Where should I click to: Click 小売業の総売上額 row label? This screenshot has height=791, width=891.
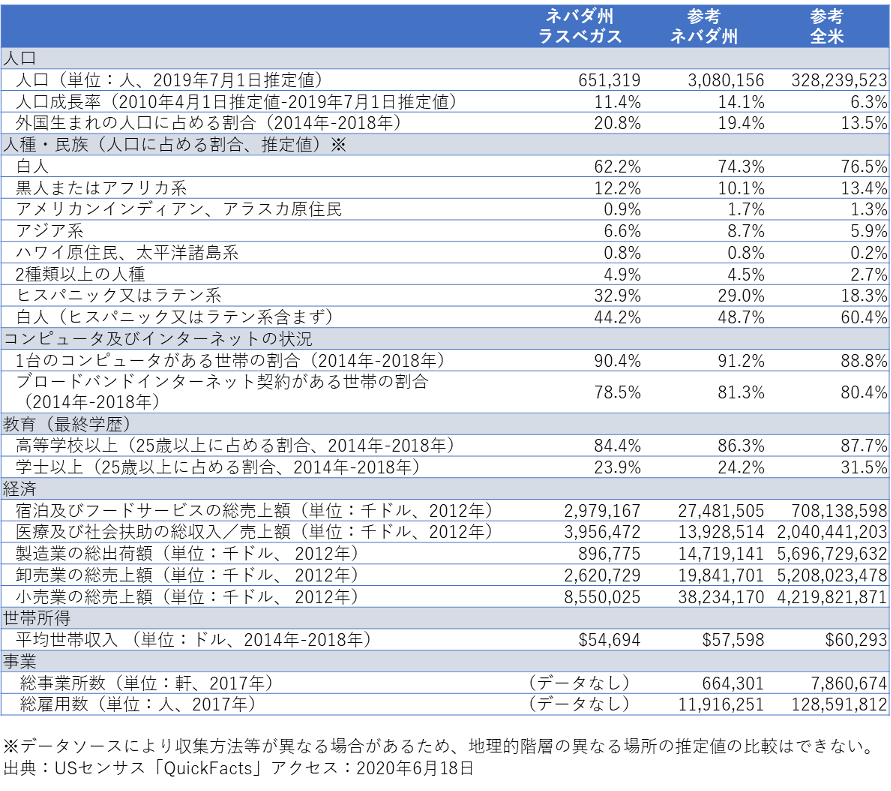click(x=188, y=596)
